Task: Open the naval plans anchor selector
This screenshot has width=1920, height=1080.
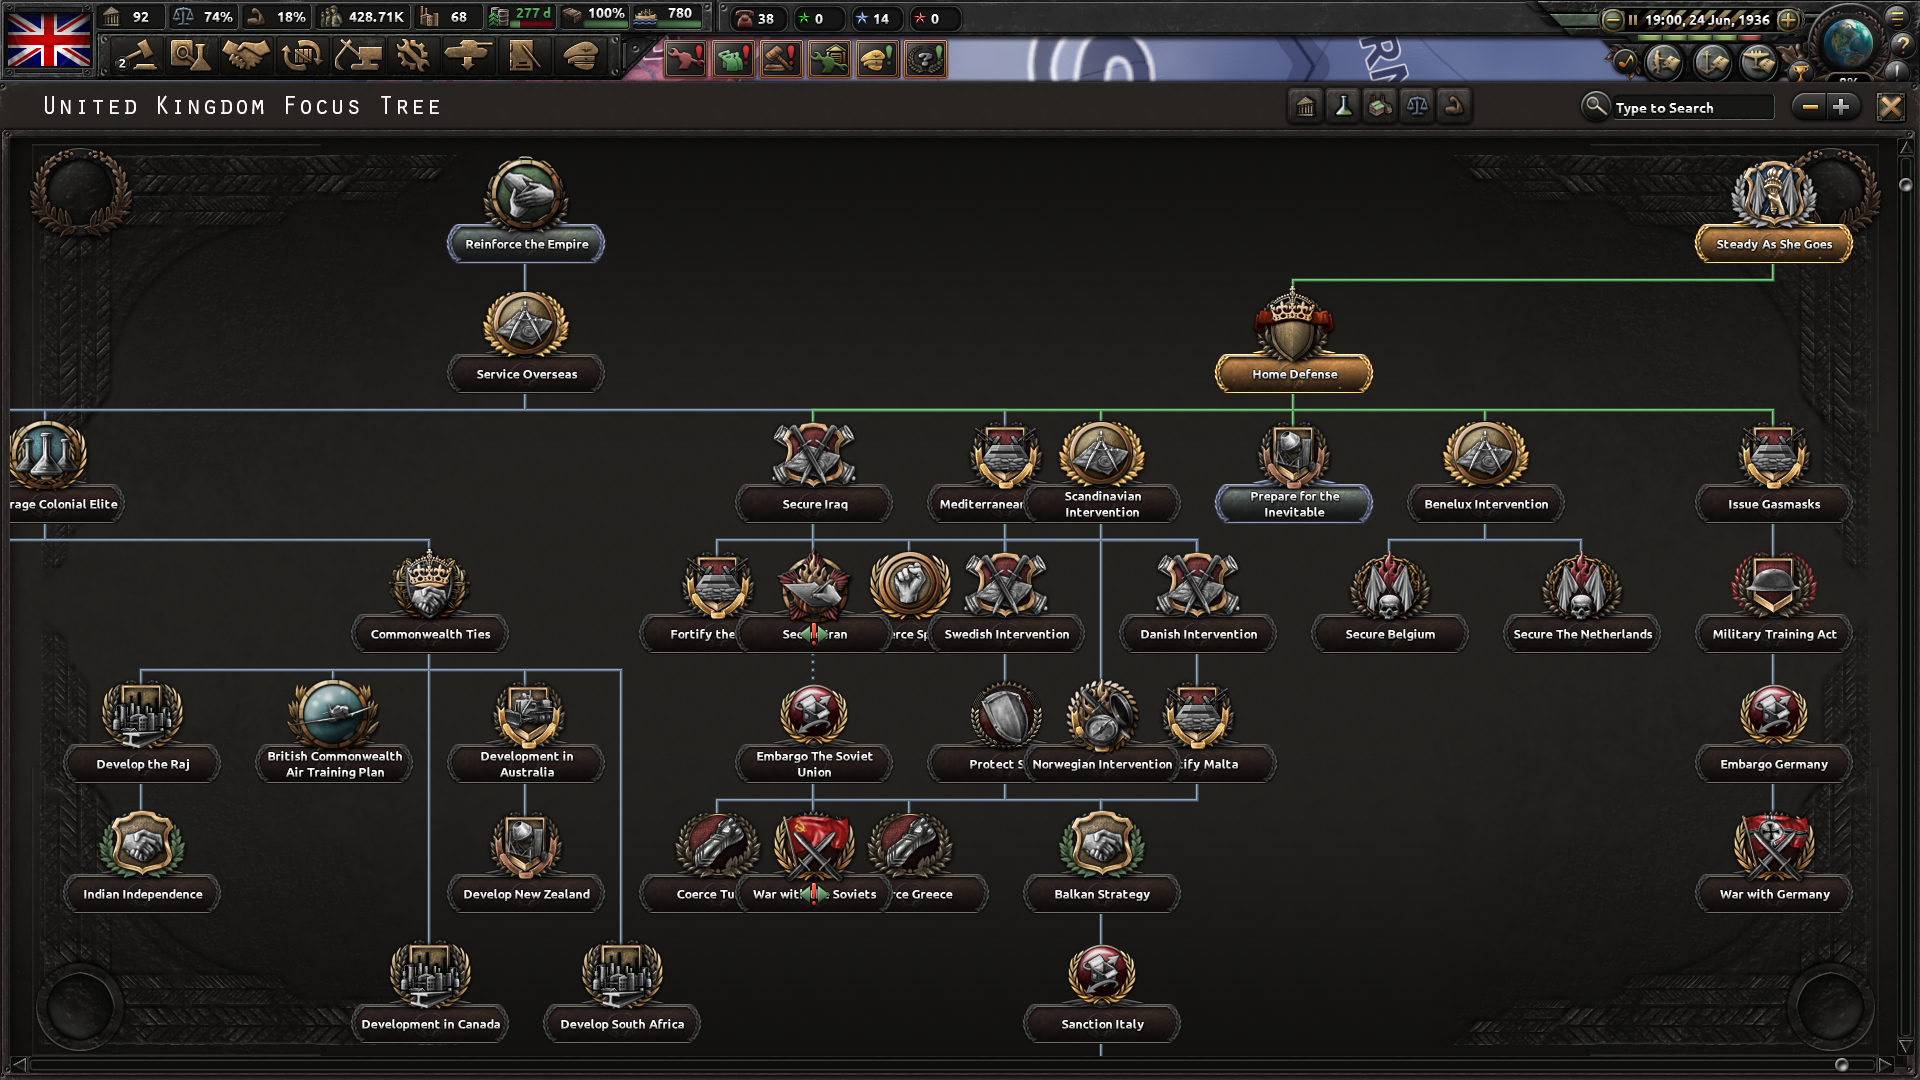Action: tap(1710, 62)
